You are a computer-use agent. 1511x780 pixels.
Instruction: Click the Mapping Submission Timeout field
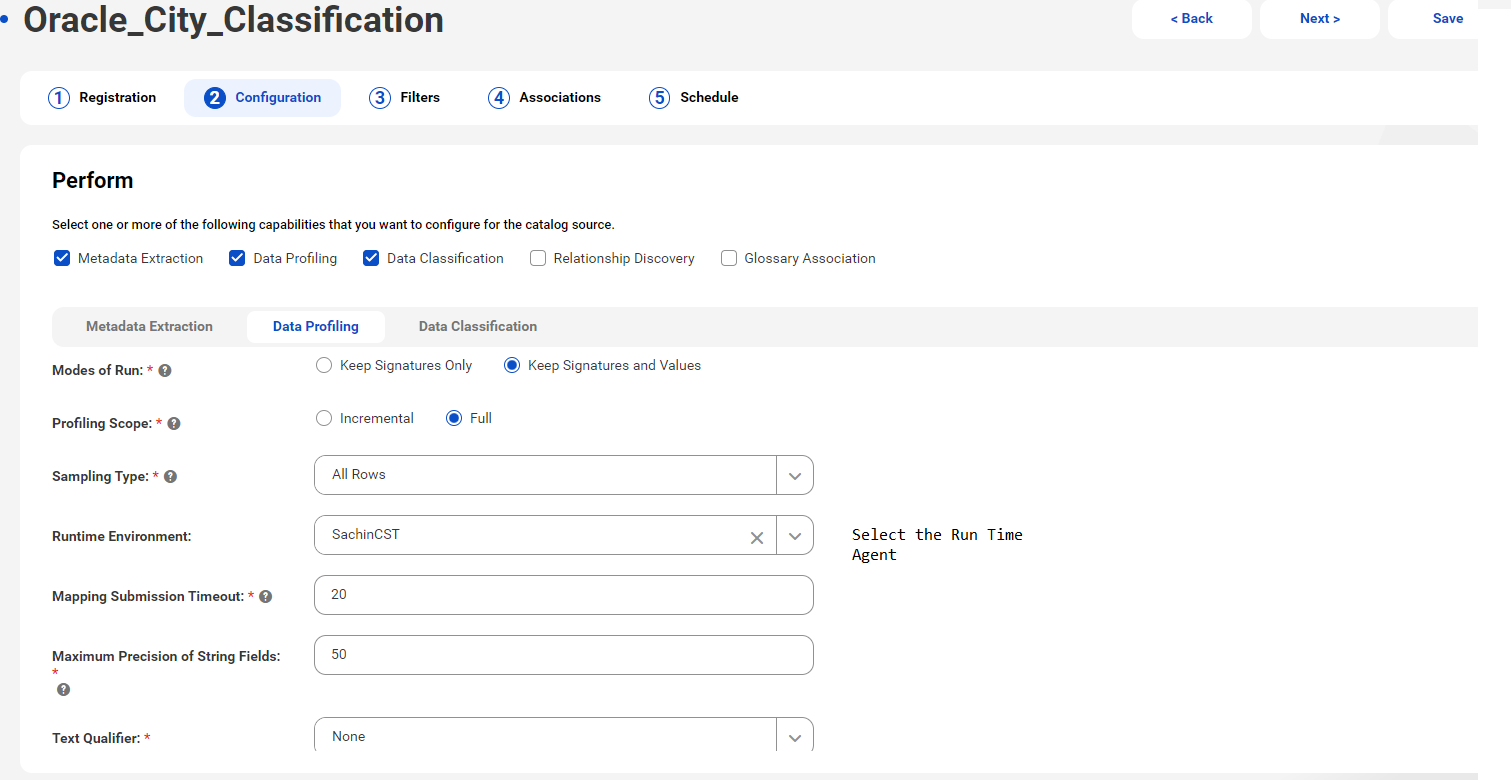pyautogui.click(x=564, y=595)
